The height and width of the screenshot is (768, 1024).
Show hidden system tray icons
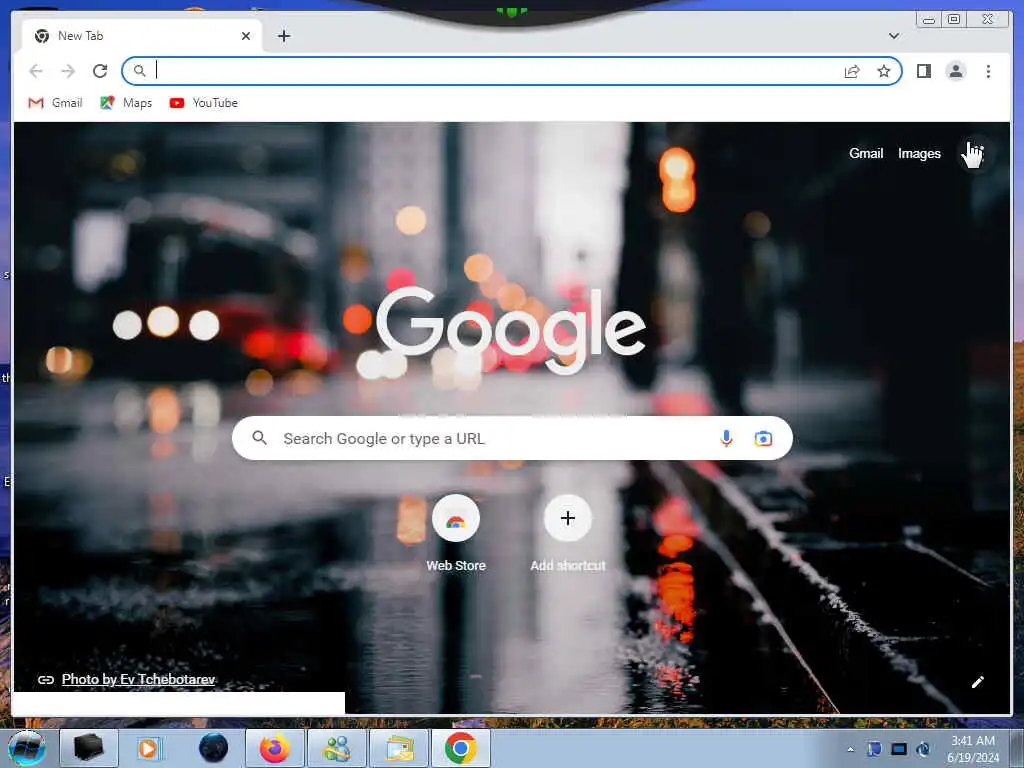pyautogui.click(x=850, y=749)
